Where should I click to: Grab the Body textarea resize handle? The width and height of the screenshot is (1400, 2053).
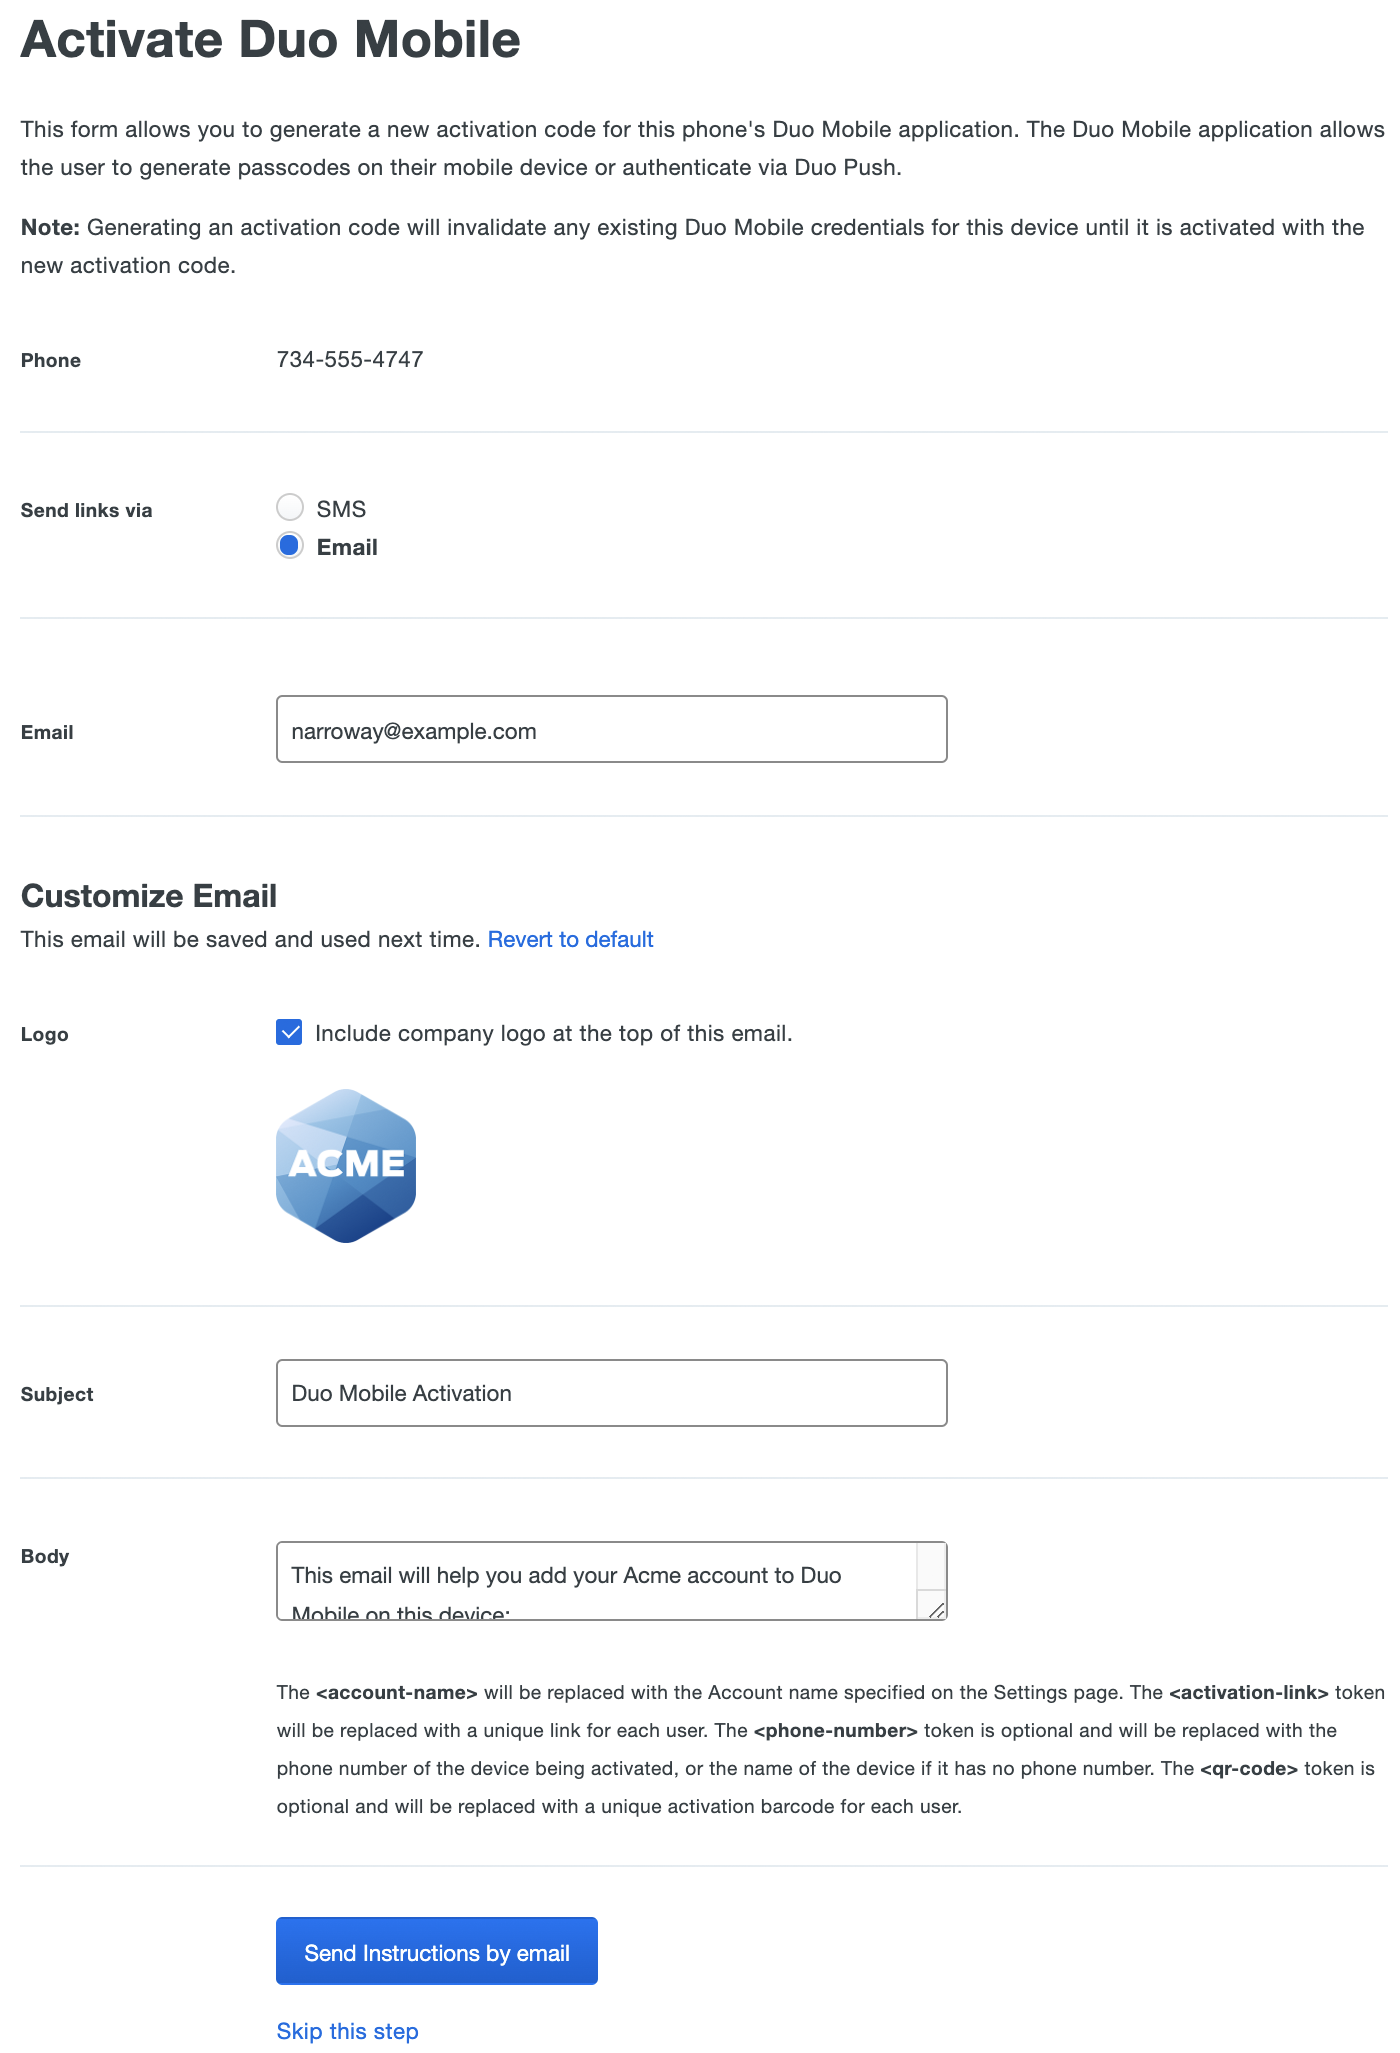click(x=935, y=1608)
